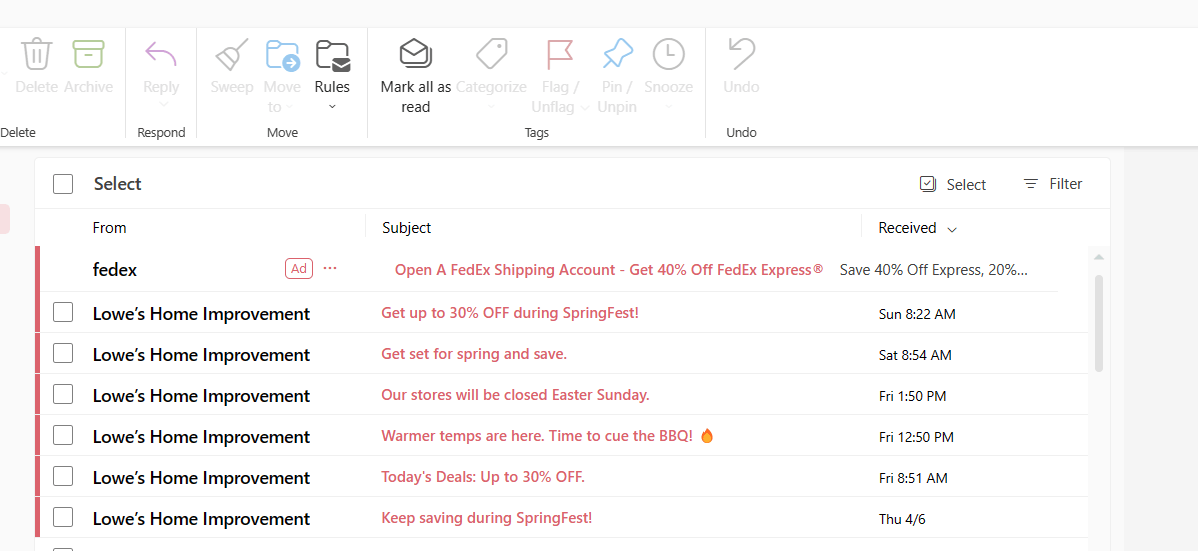Sort by the Subject column header

coord(406,228)
